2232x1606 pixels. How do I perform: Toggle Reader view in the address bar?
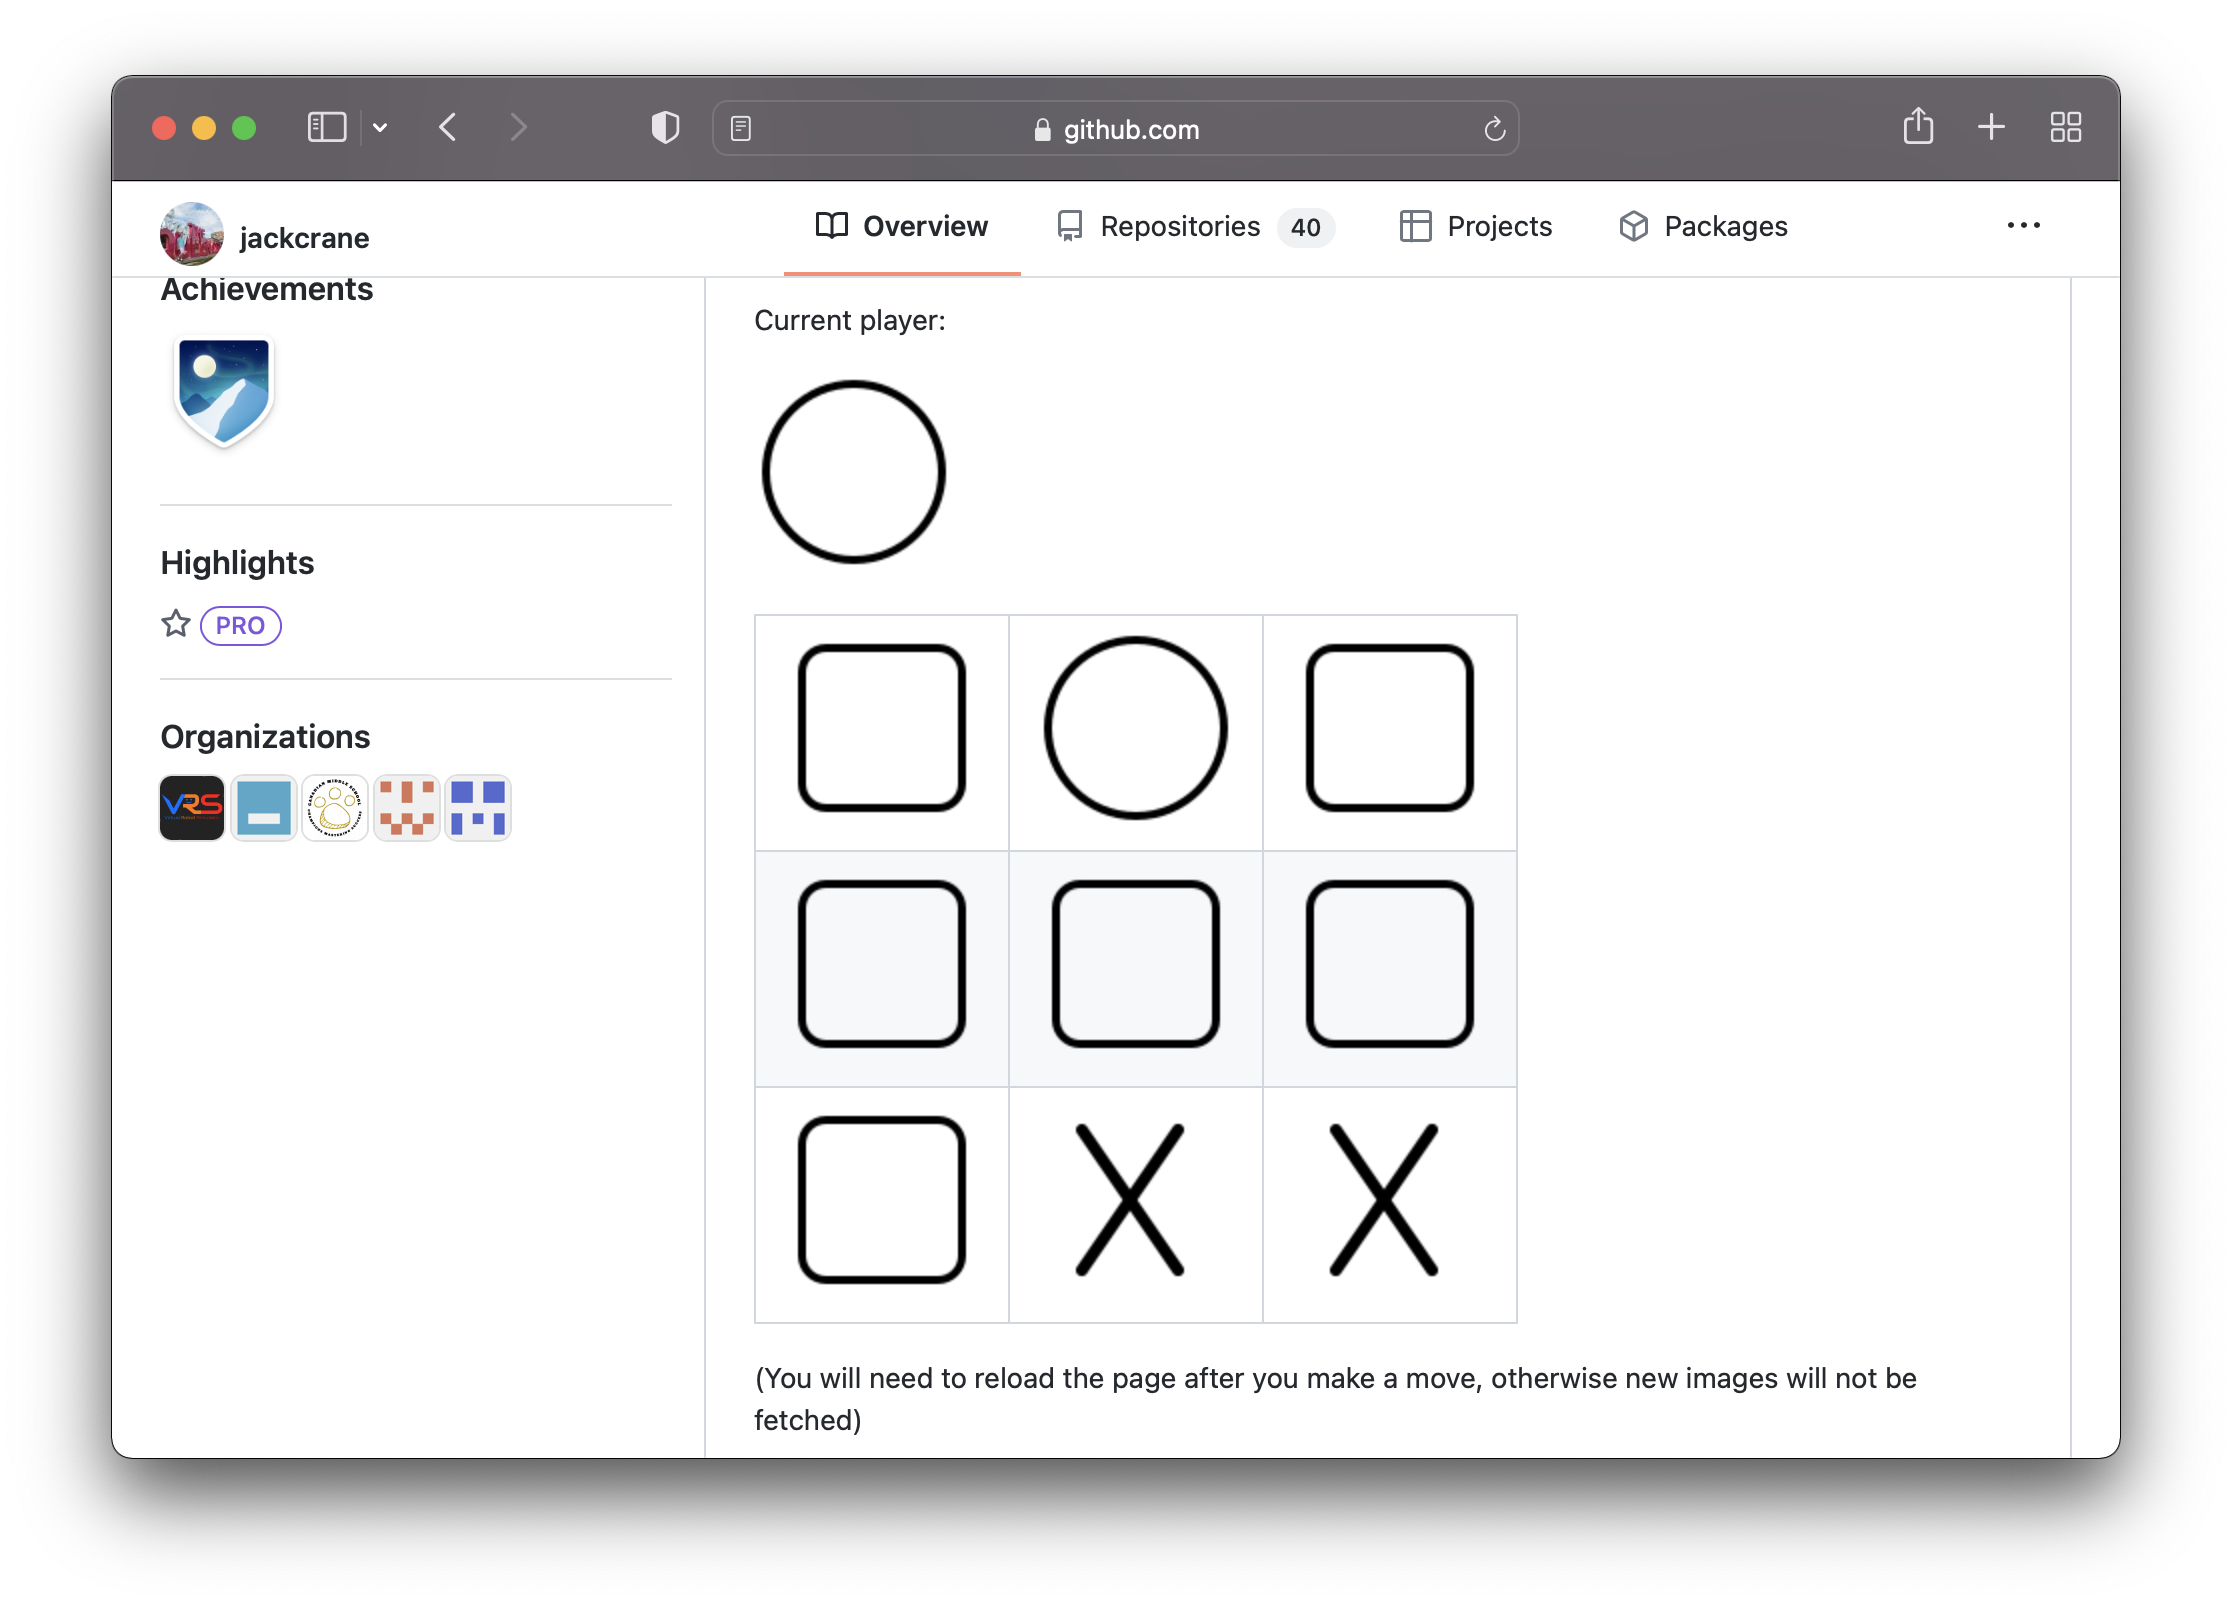point(740,127)
